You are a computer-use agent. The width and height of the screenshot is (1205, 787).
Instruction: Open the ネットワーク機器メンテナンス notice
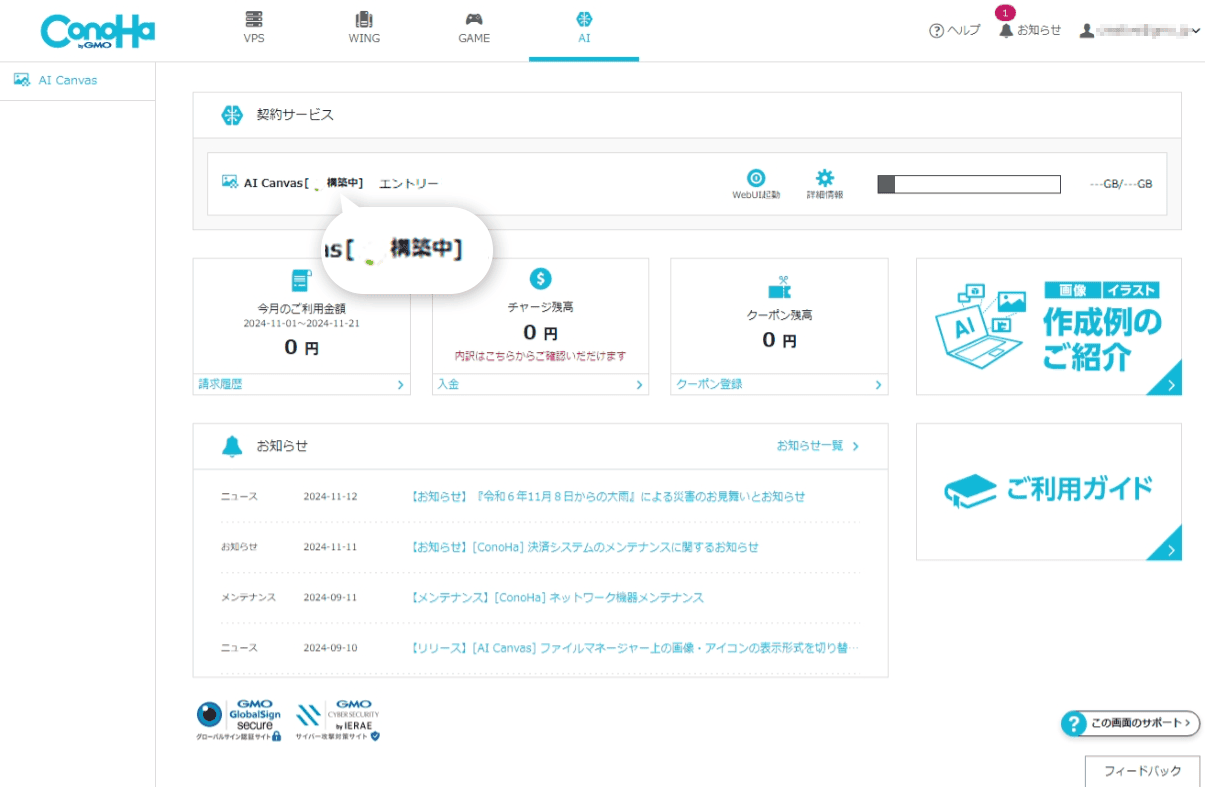tap(557, 597)
